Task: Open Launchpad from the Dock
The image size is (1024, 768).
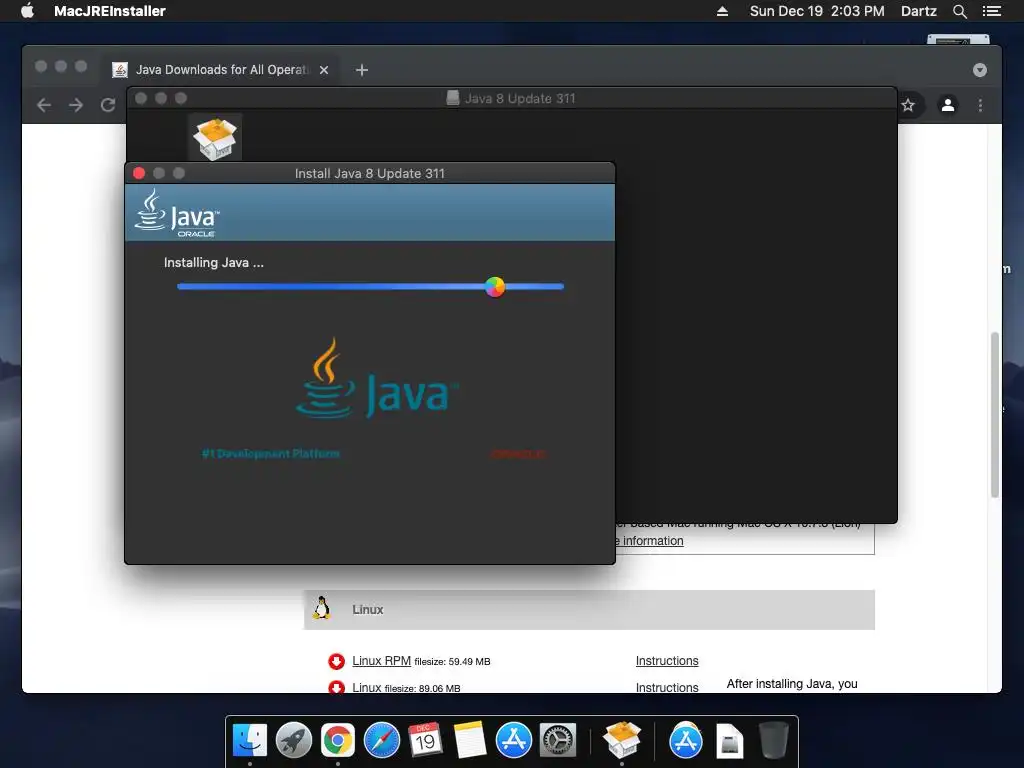Action: [x=294, y=740]
